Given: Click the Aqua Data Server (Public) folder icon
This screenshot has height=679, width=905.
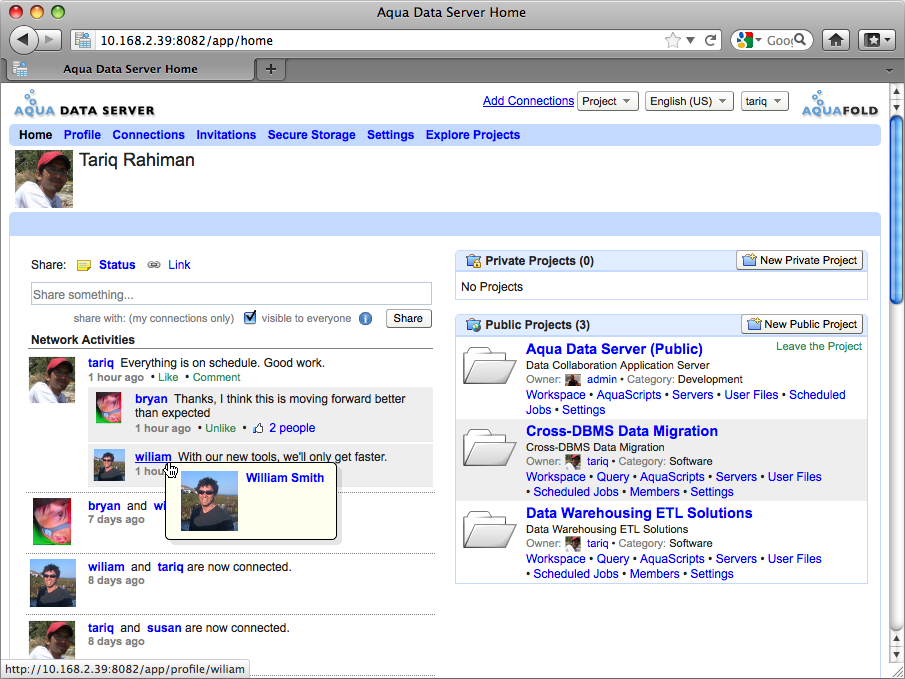Looking at the screenshot, I should click(489, 365).
